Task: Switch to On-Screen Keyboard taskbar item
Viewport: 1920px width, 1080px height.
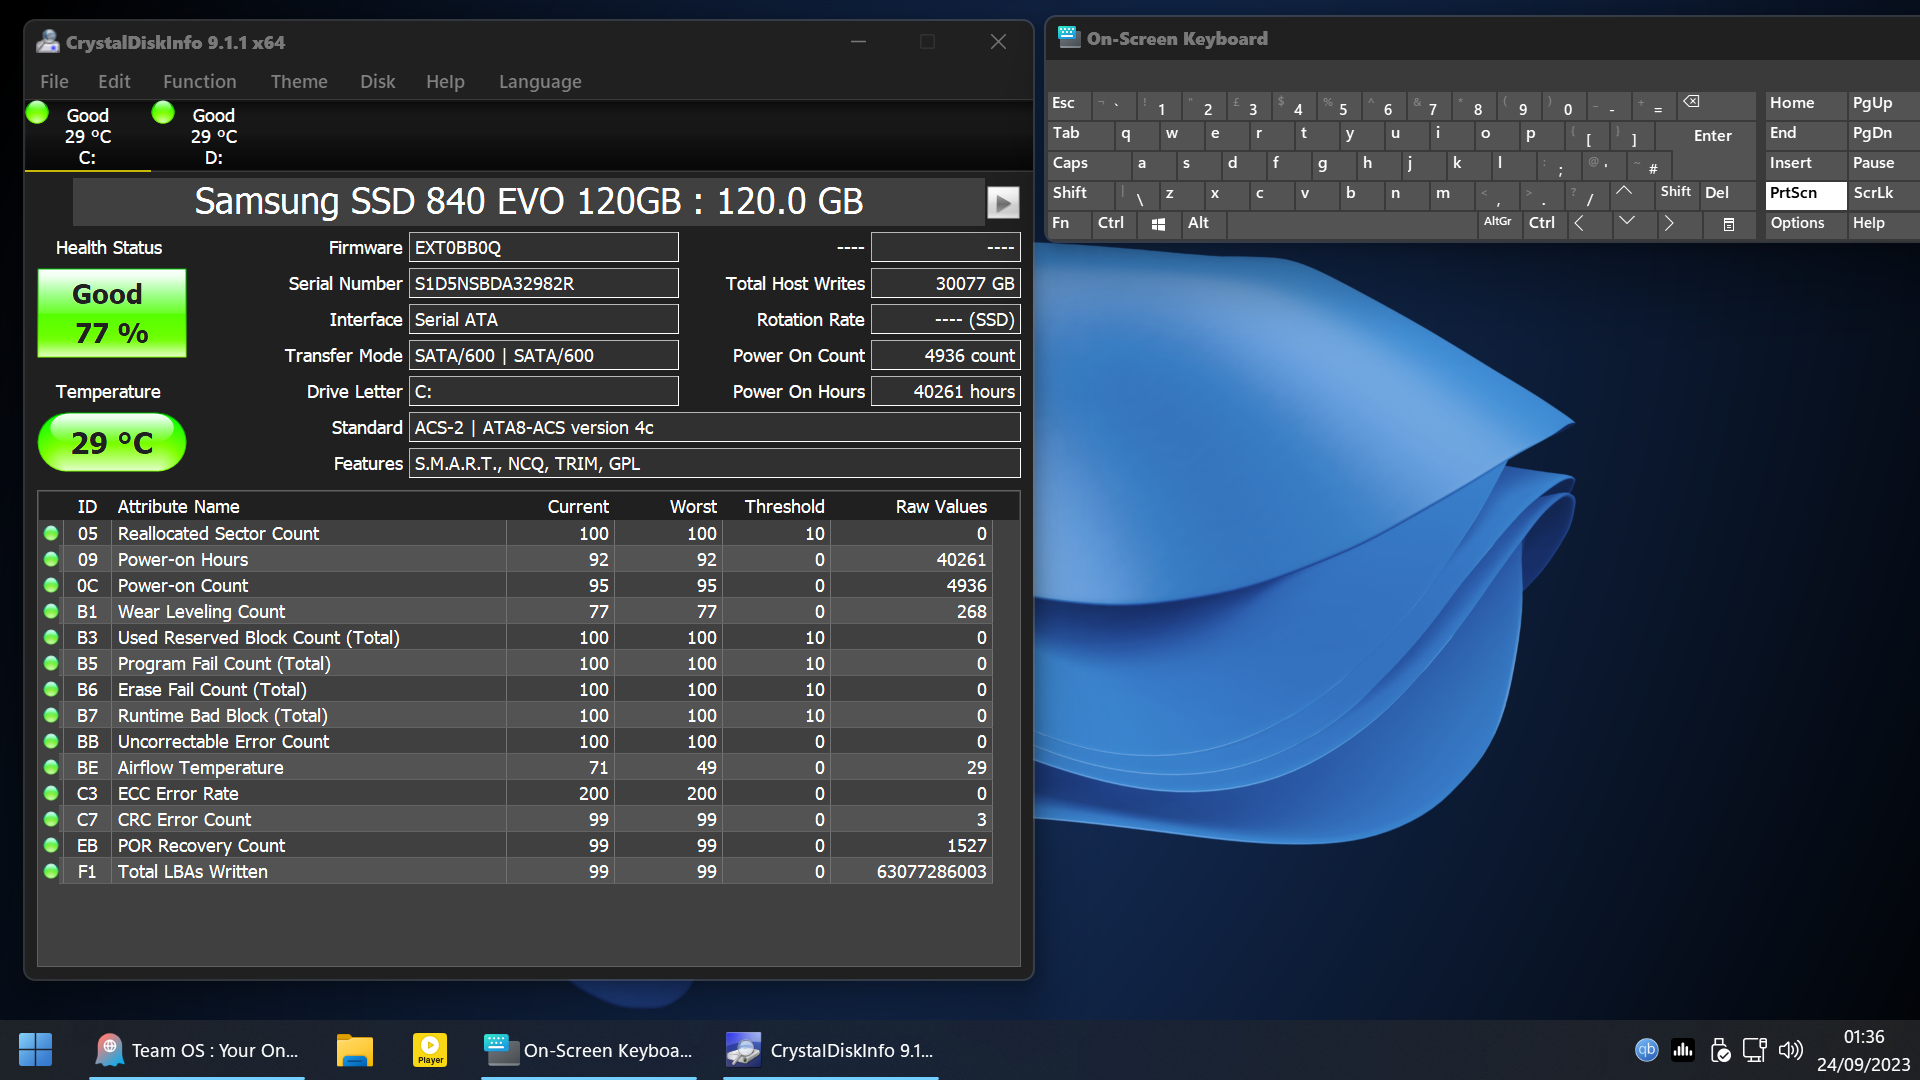Action: click(x=588, y=1050)
